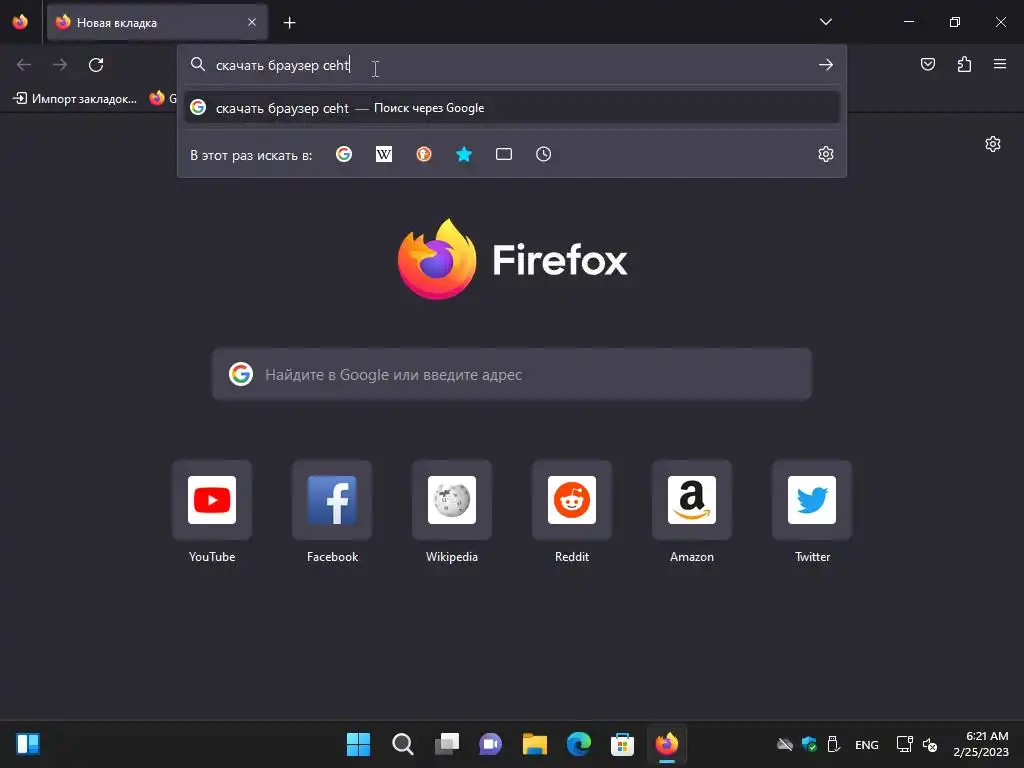The image size is (1024, 768).
Task: Click the OneDrive cloud tray icon
Action: (784, 744)
